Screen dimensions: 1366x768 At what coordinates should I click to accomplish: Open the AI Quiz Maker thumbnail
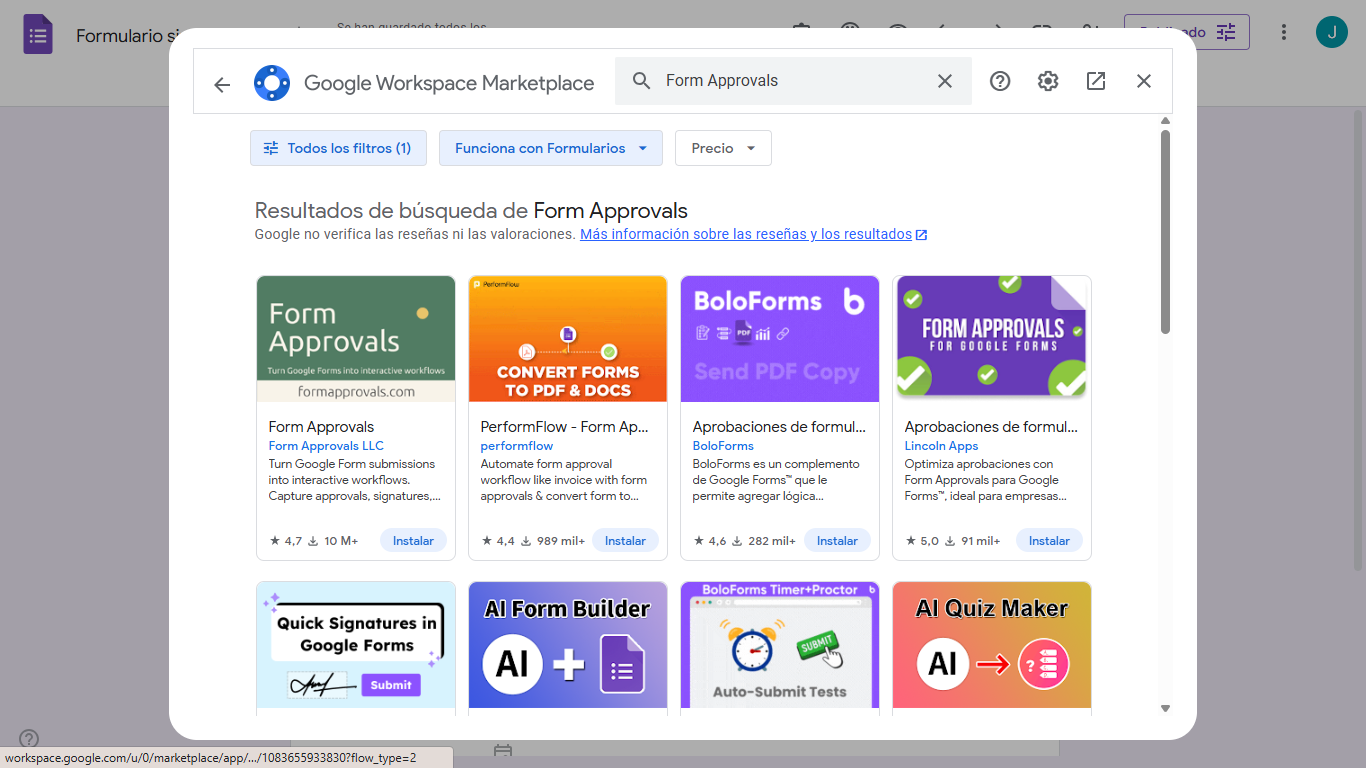coord(992,645)
